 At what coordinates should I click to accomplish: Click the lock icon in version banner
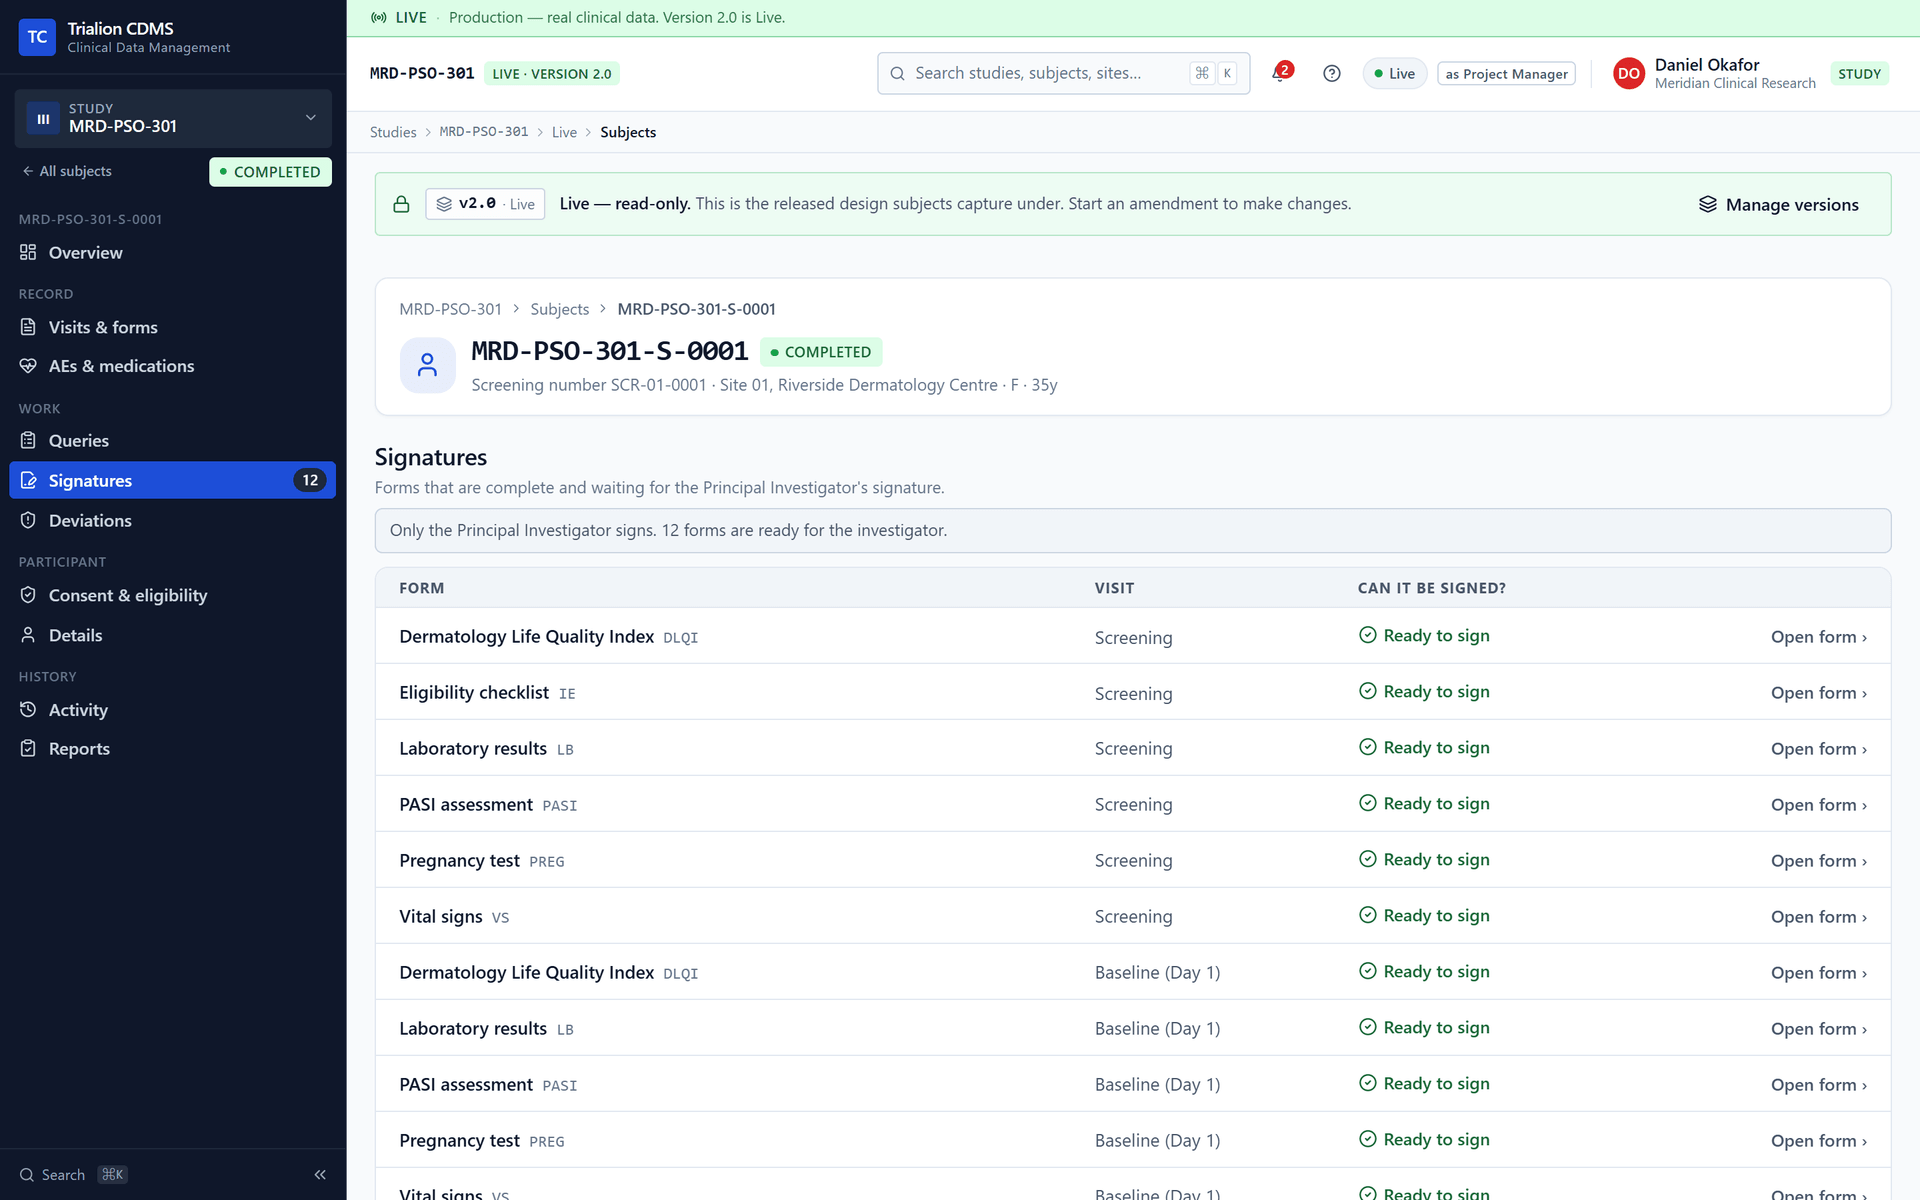point(401,204)
